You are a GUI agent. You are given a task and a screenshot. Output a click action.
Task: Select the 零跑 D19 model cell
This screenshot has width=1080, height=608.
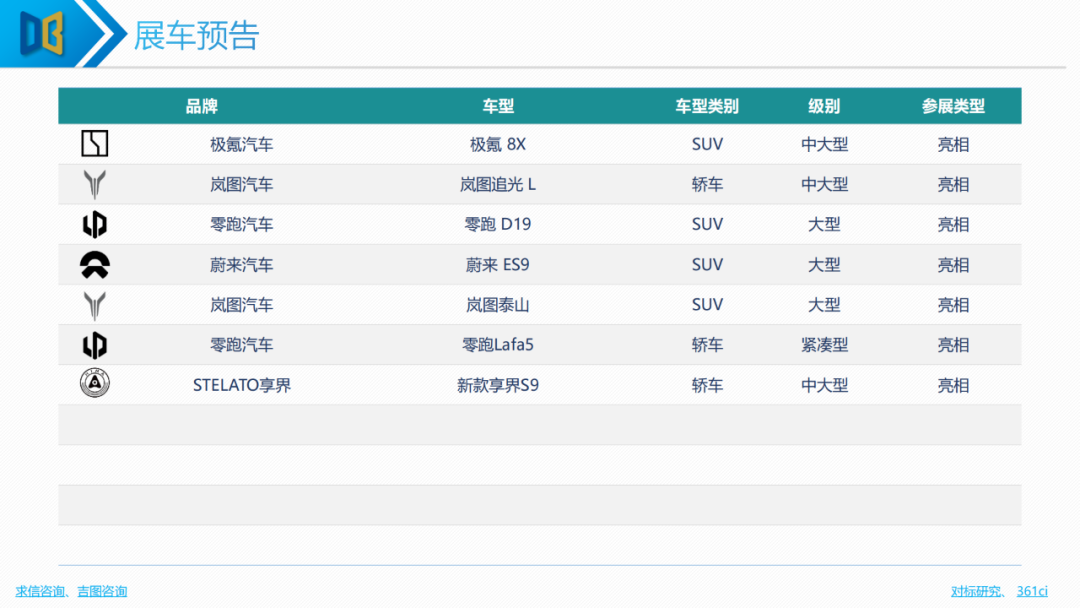[x=498, y=224]
